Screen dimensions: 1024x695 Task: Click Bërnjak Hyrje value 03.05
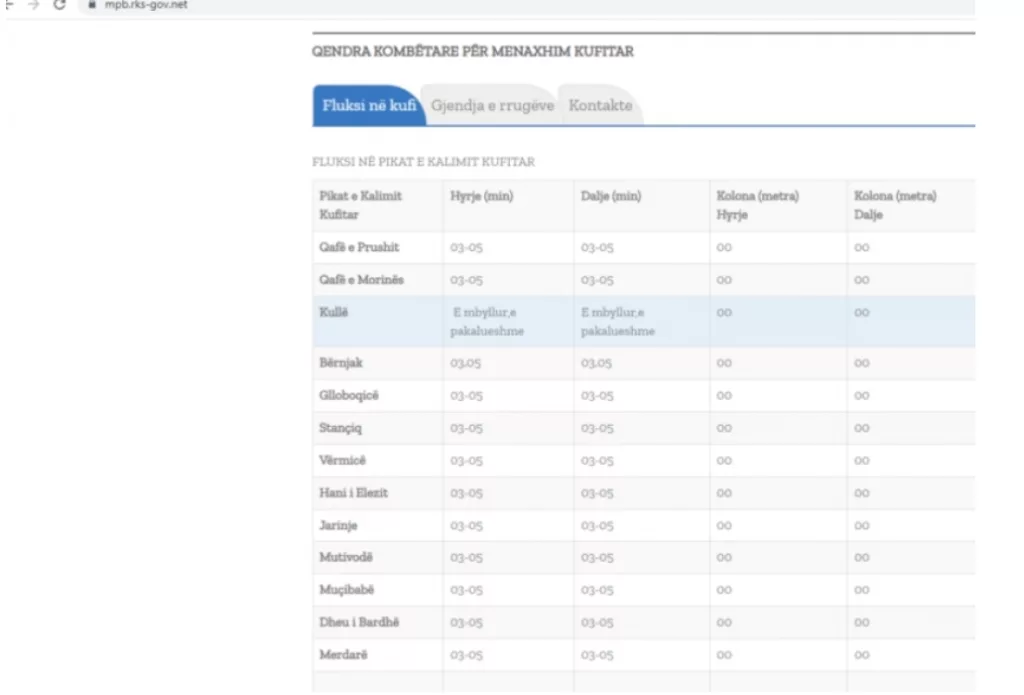tap(466, 363)
